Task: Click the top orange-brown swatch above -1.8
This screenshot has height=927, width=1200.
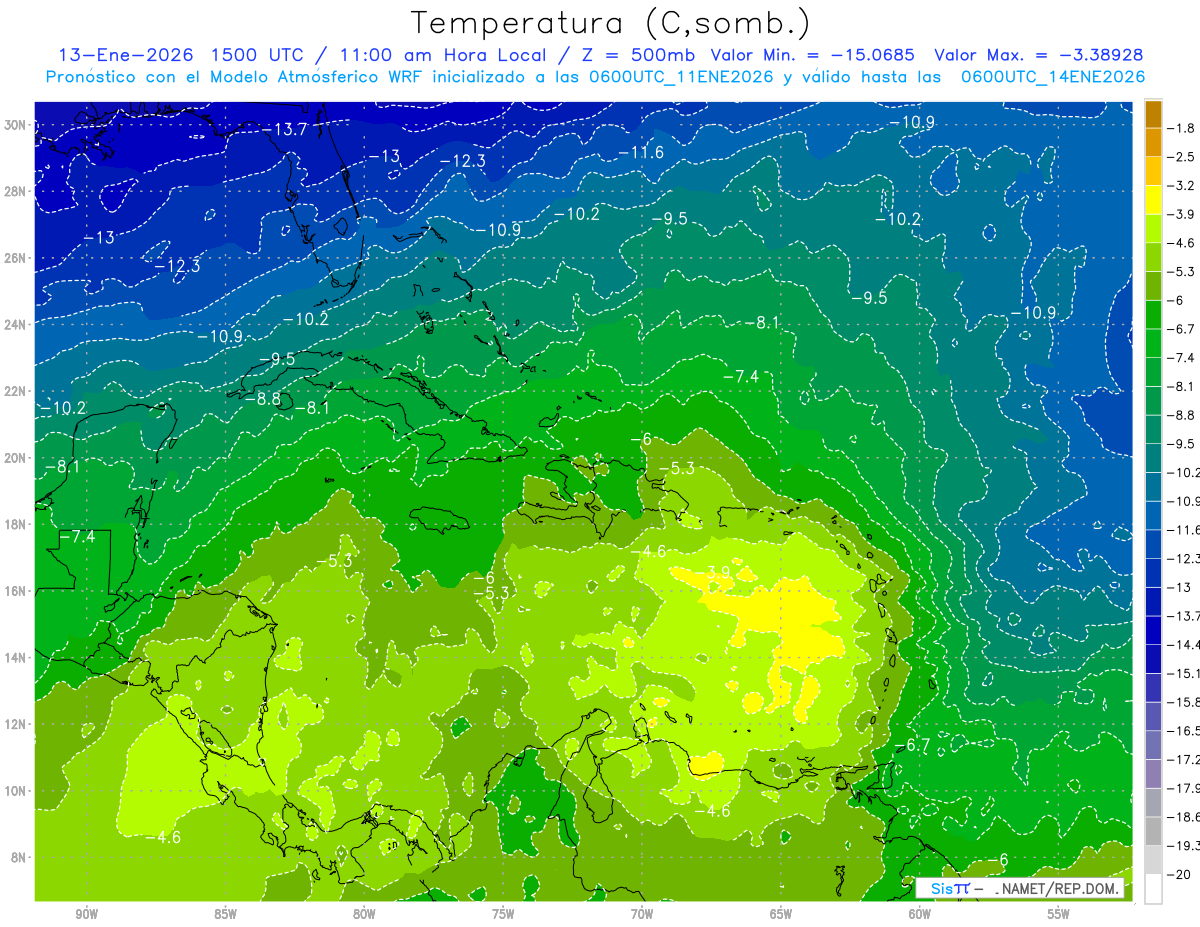Action: point(1153,114)
